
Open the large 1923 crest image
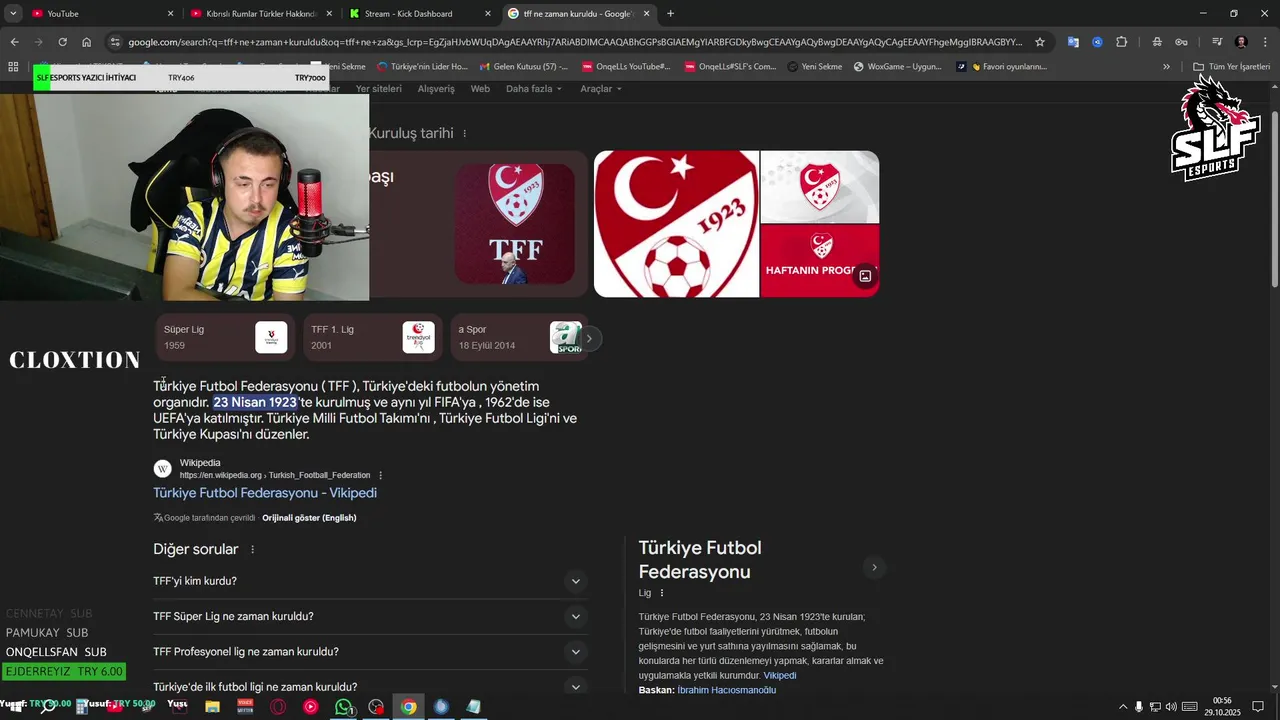coord(677,224)
